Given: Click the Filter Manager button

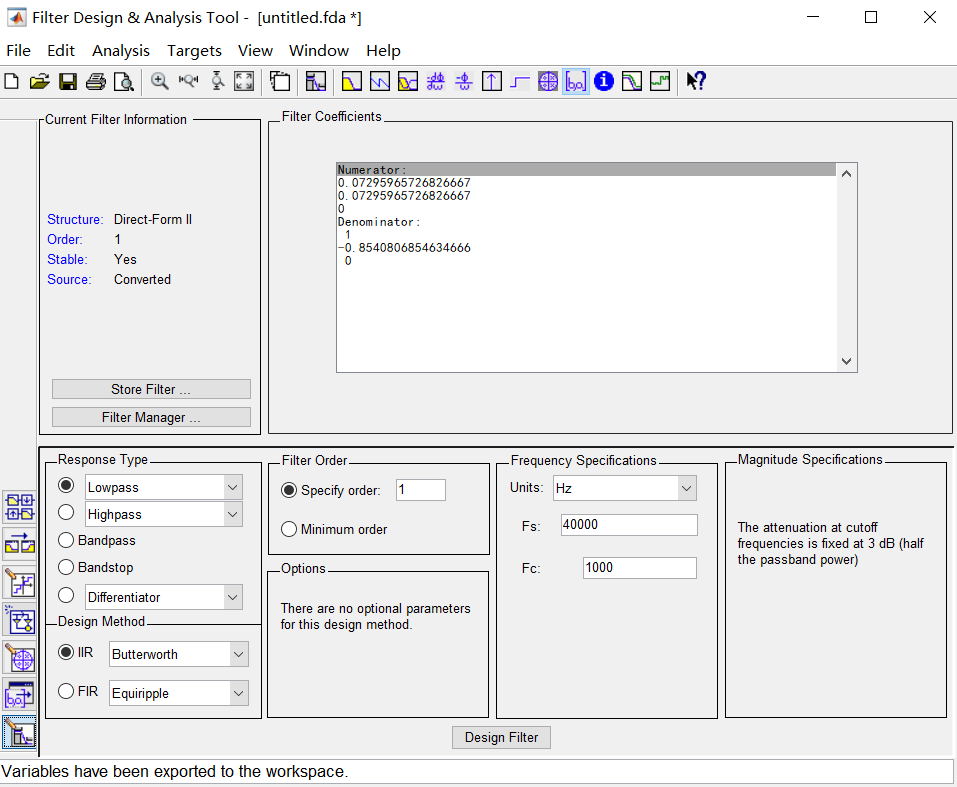Looking at the screenshot, I should tap(151, 418).
